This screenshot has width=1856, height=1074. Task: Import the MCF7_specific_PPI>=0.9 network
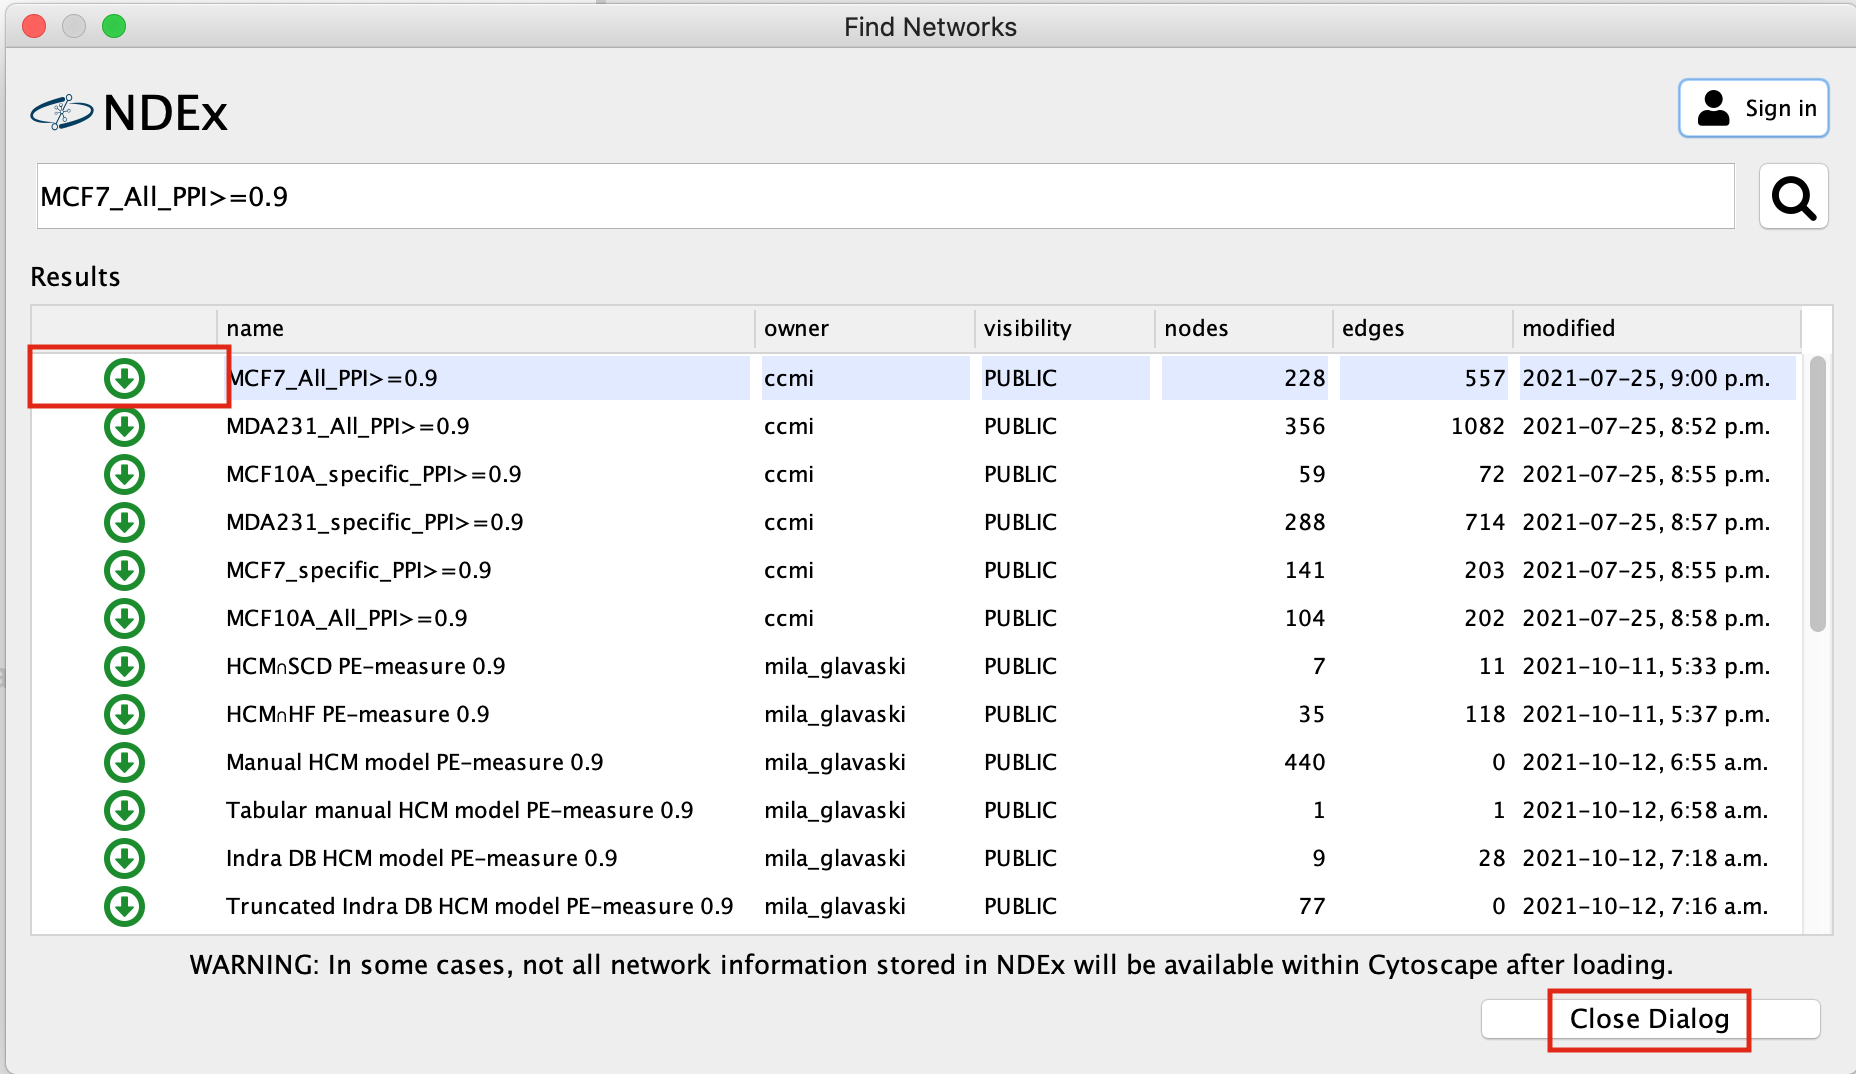click(x=124, y=570)
